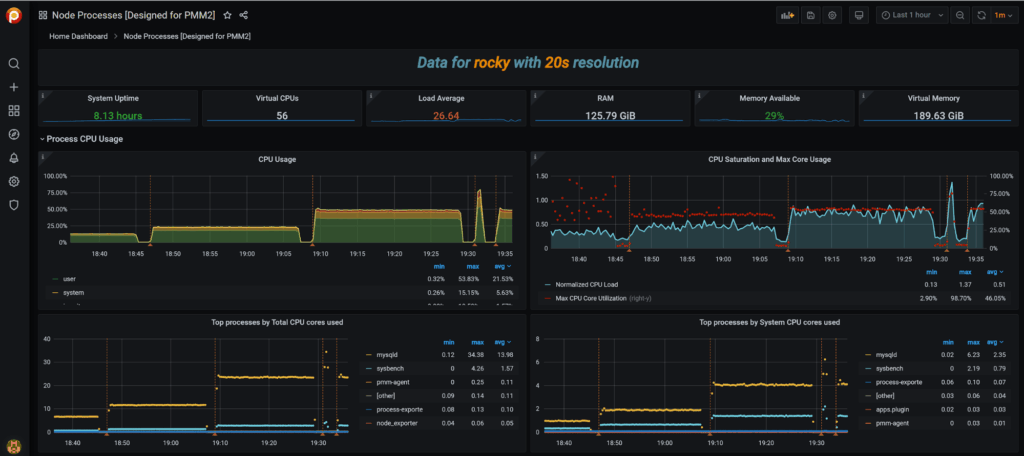The width and height of the screenshot is (1024, 456).
Task: Open the Virtual CPUs panel title menu
Action: coord(278,99)
